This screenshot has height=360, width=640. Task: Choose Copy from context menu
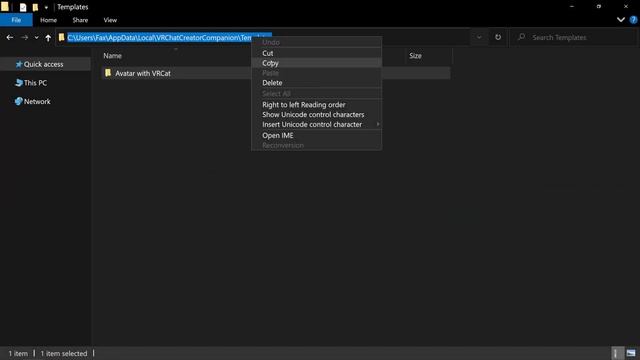[x=316, y=63]
